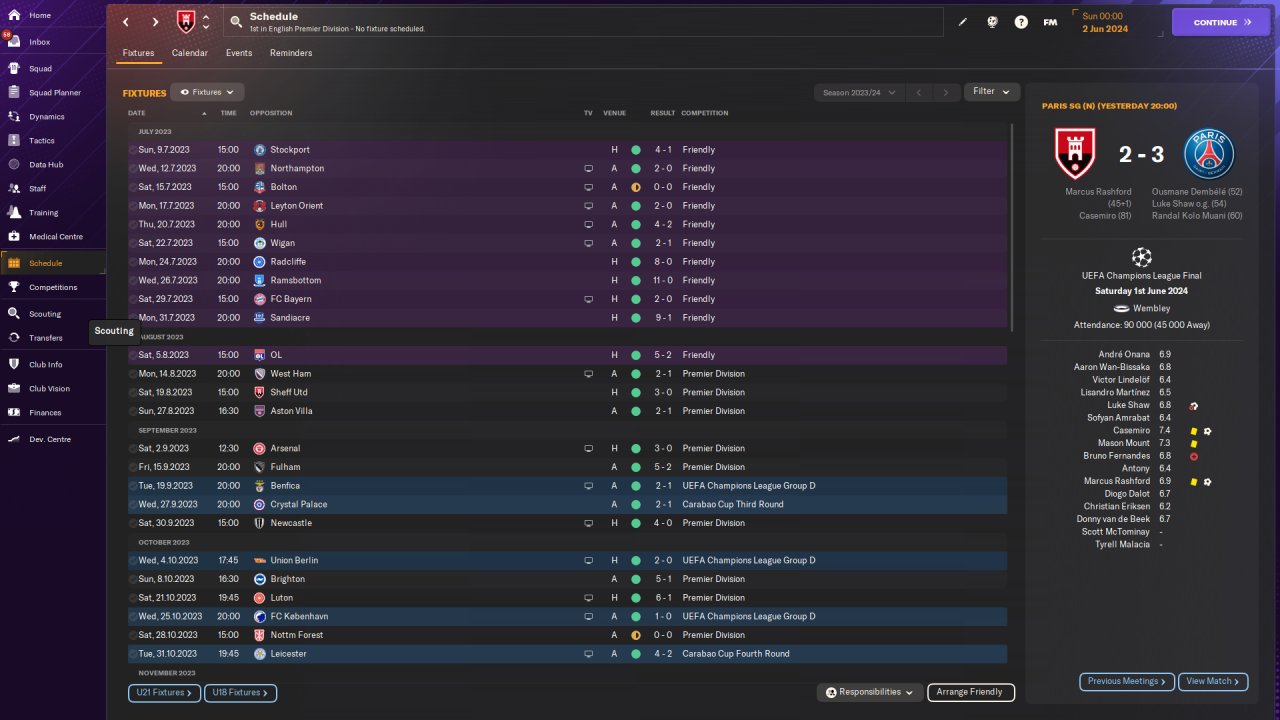
Task: Click the FM logo menu icon
Action: pyautogui.click(x=1050, y=21)
